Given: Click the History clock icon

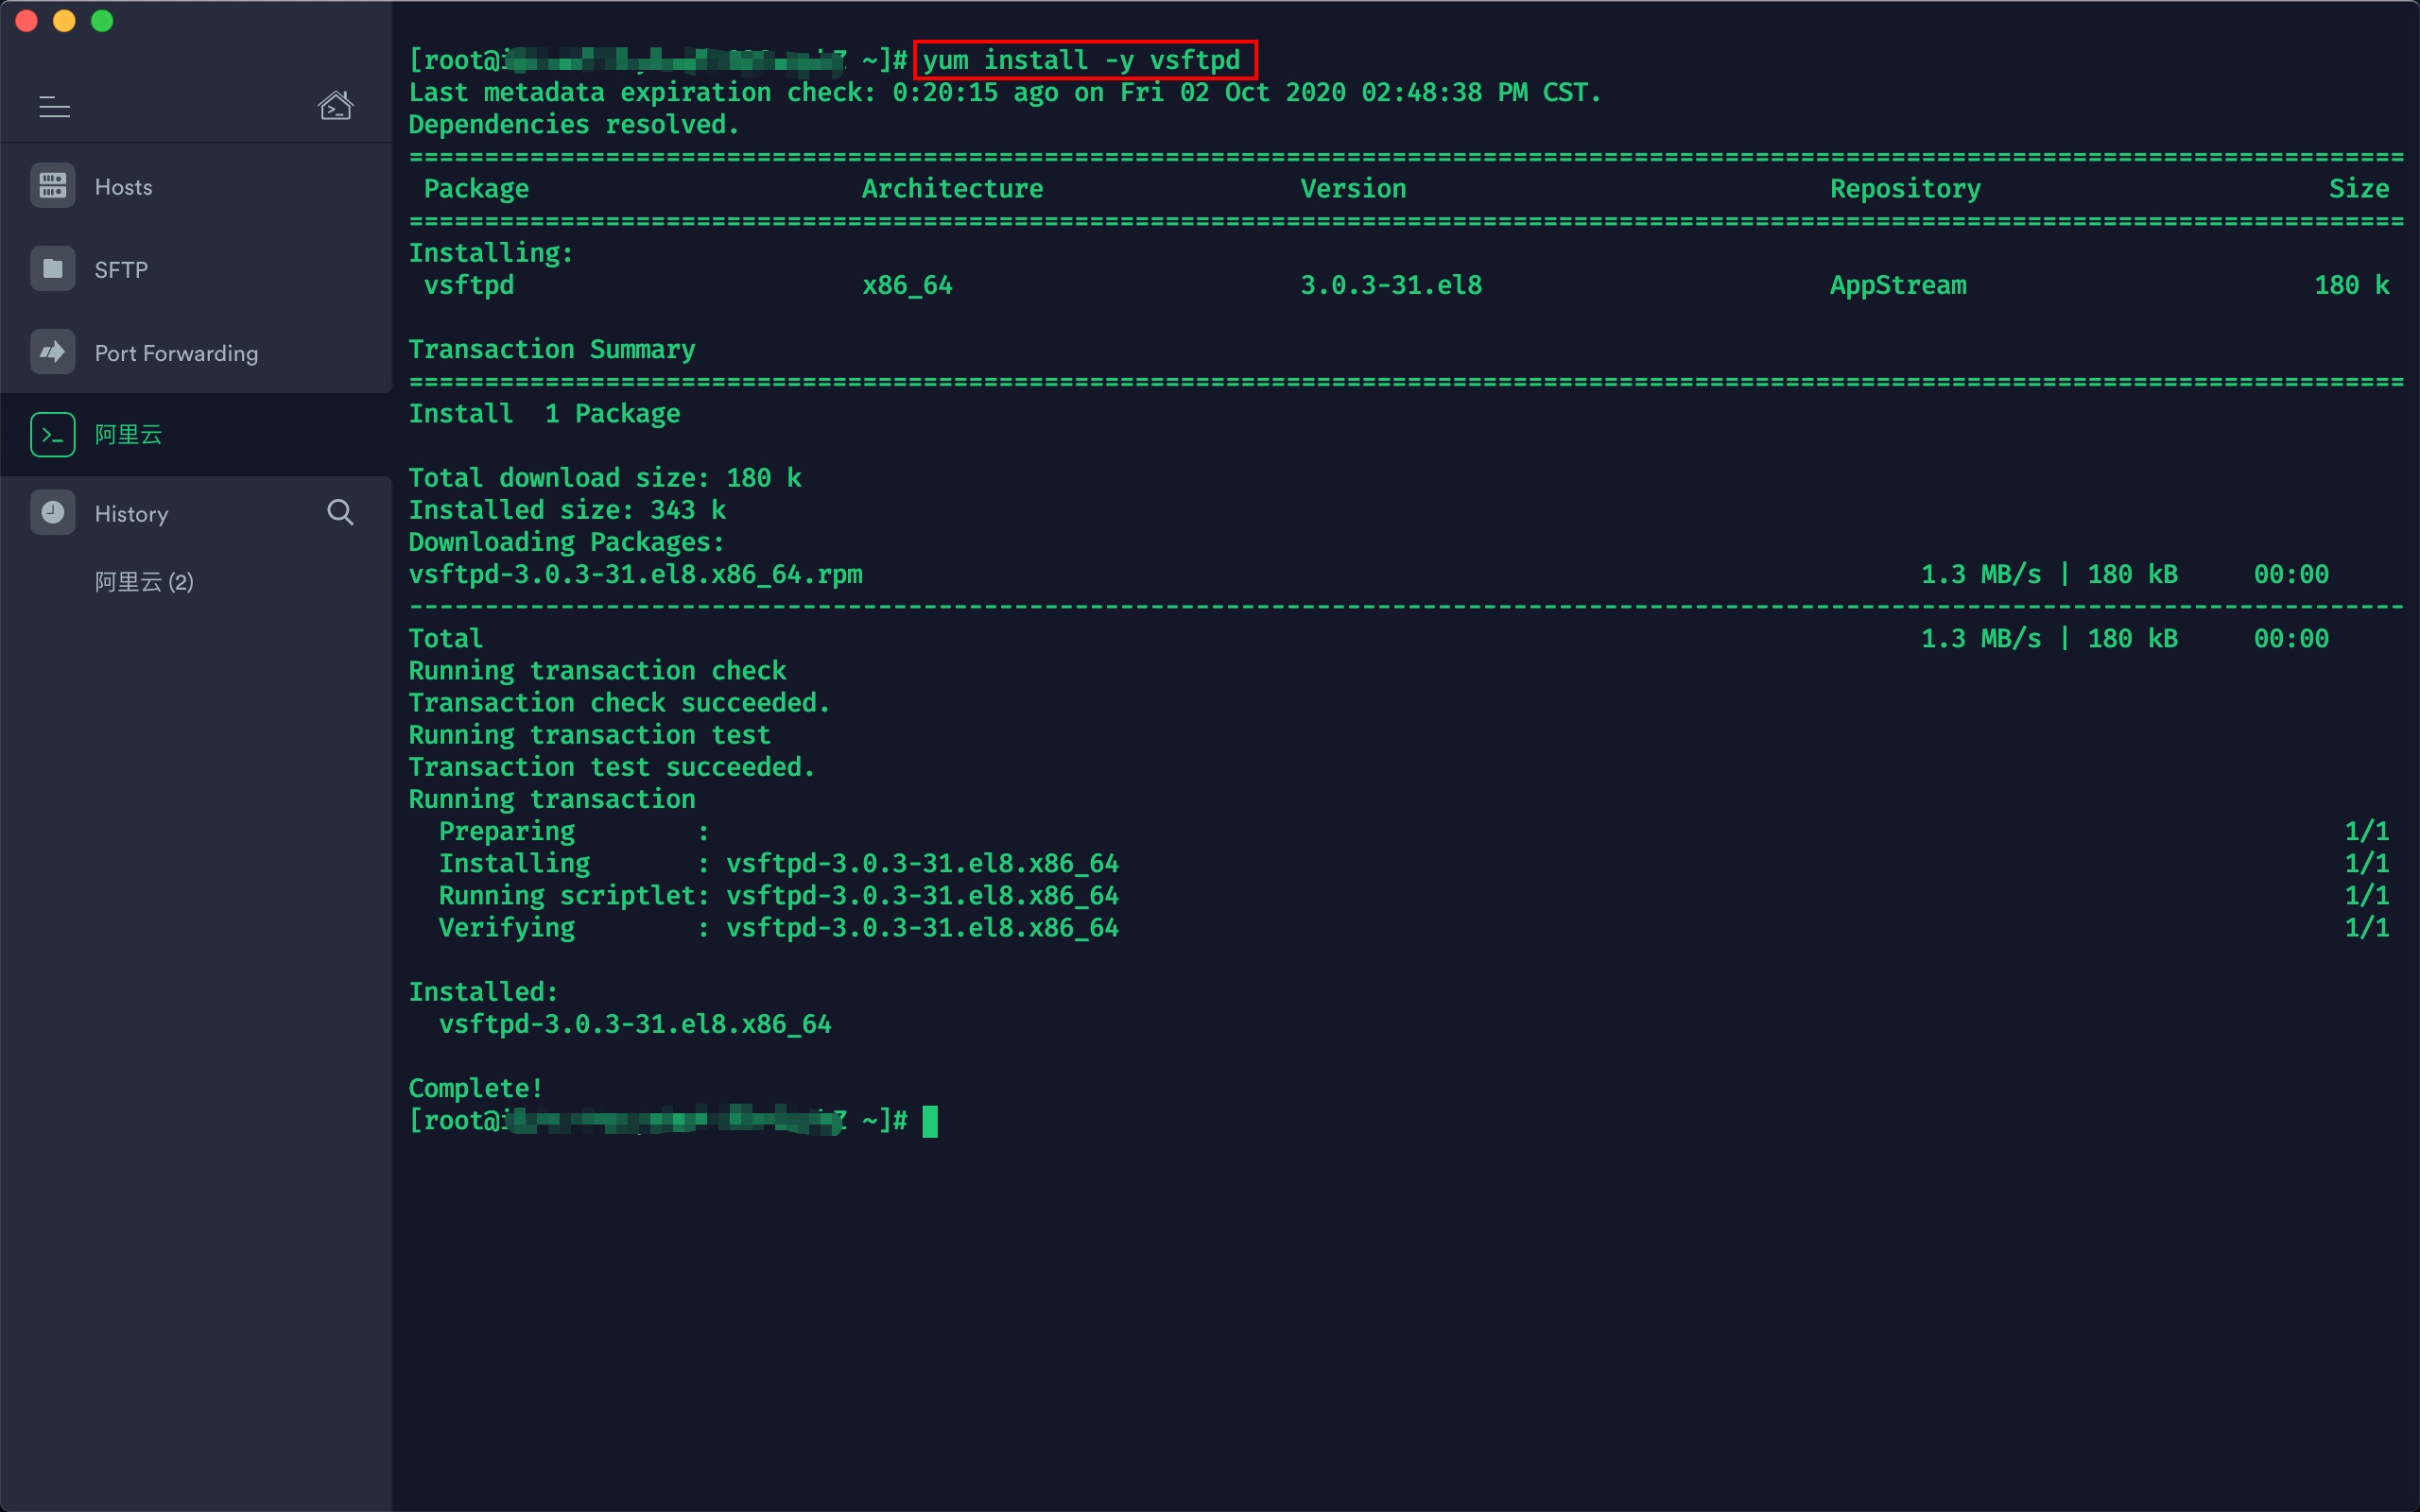Looking at the screenshot, I should coord(52,513).
